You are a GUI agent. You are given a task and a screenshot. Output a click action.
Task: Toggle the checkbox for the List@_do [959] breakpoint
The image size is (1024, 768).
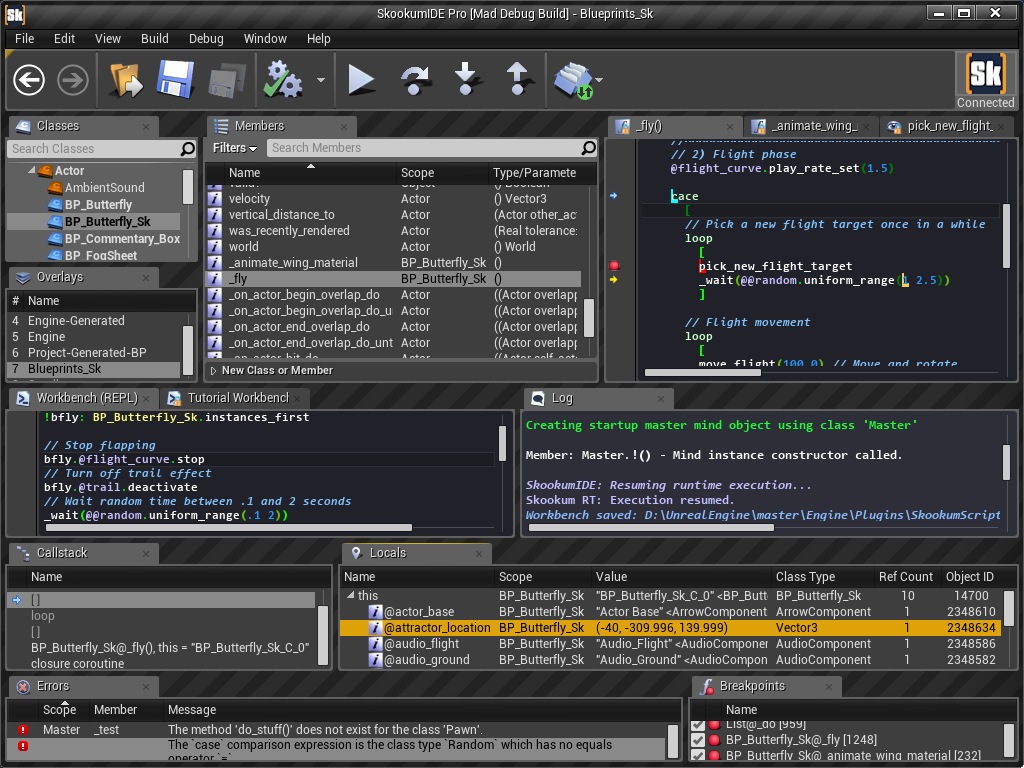[697, 724]
